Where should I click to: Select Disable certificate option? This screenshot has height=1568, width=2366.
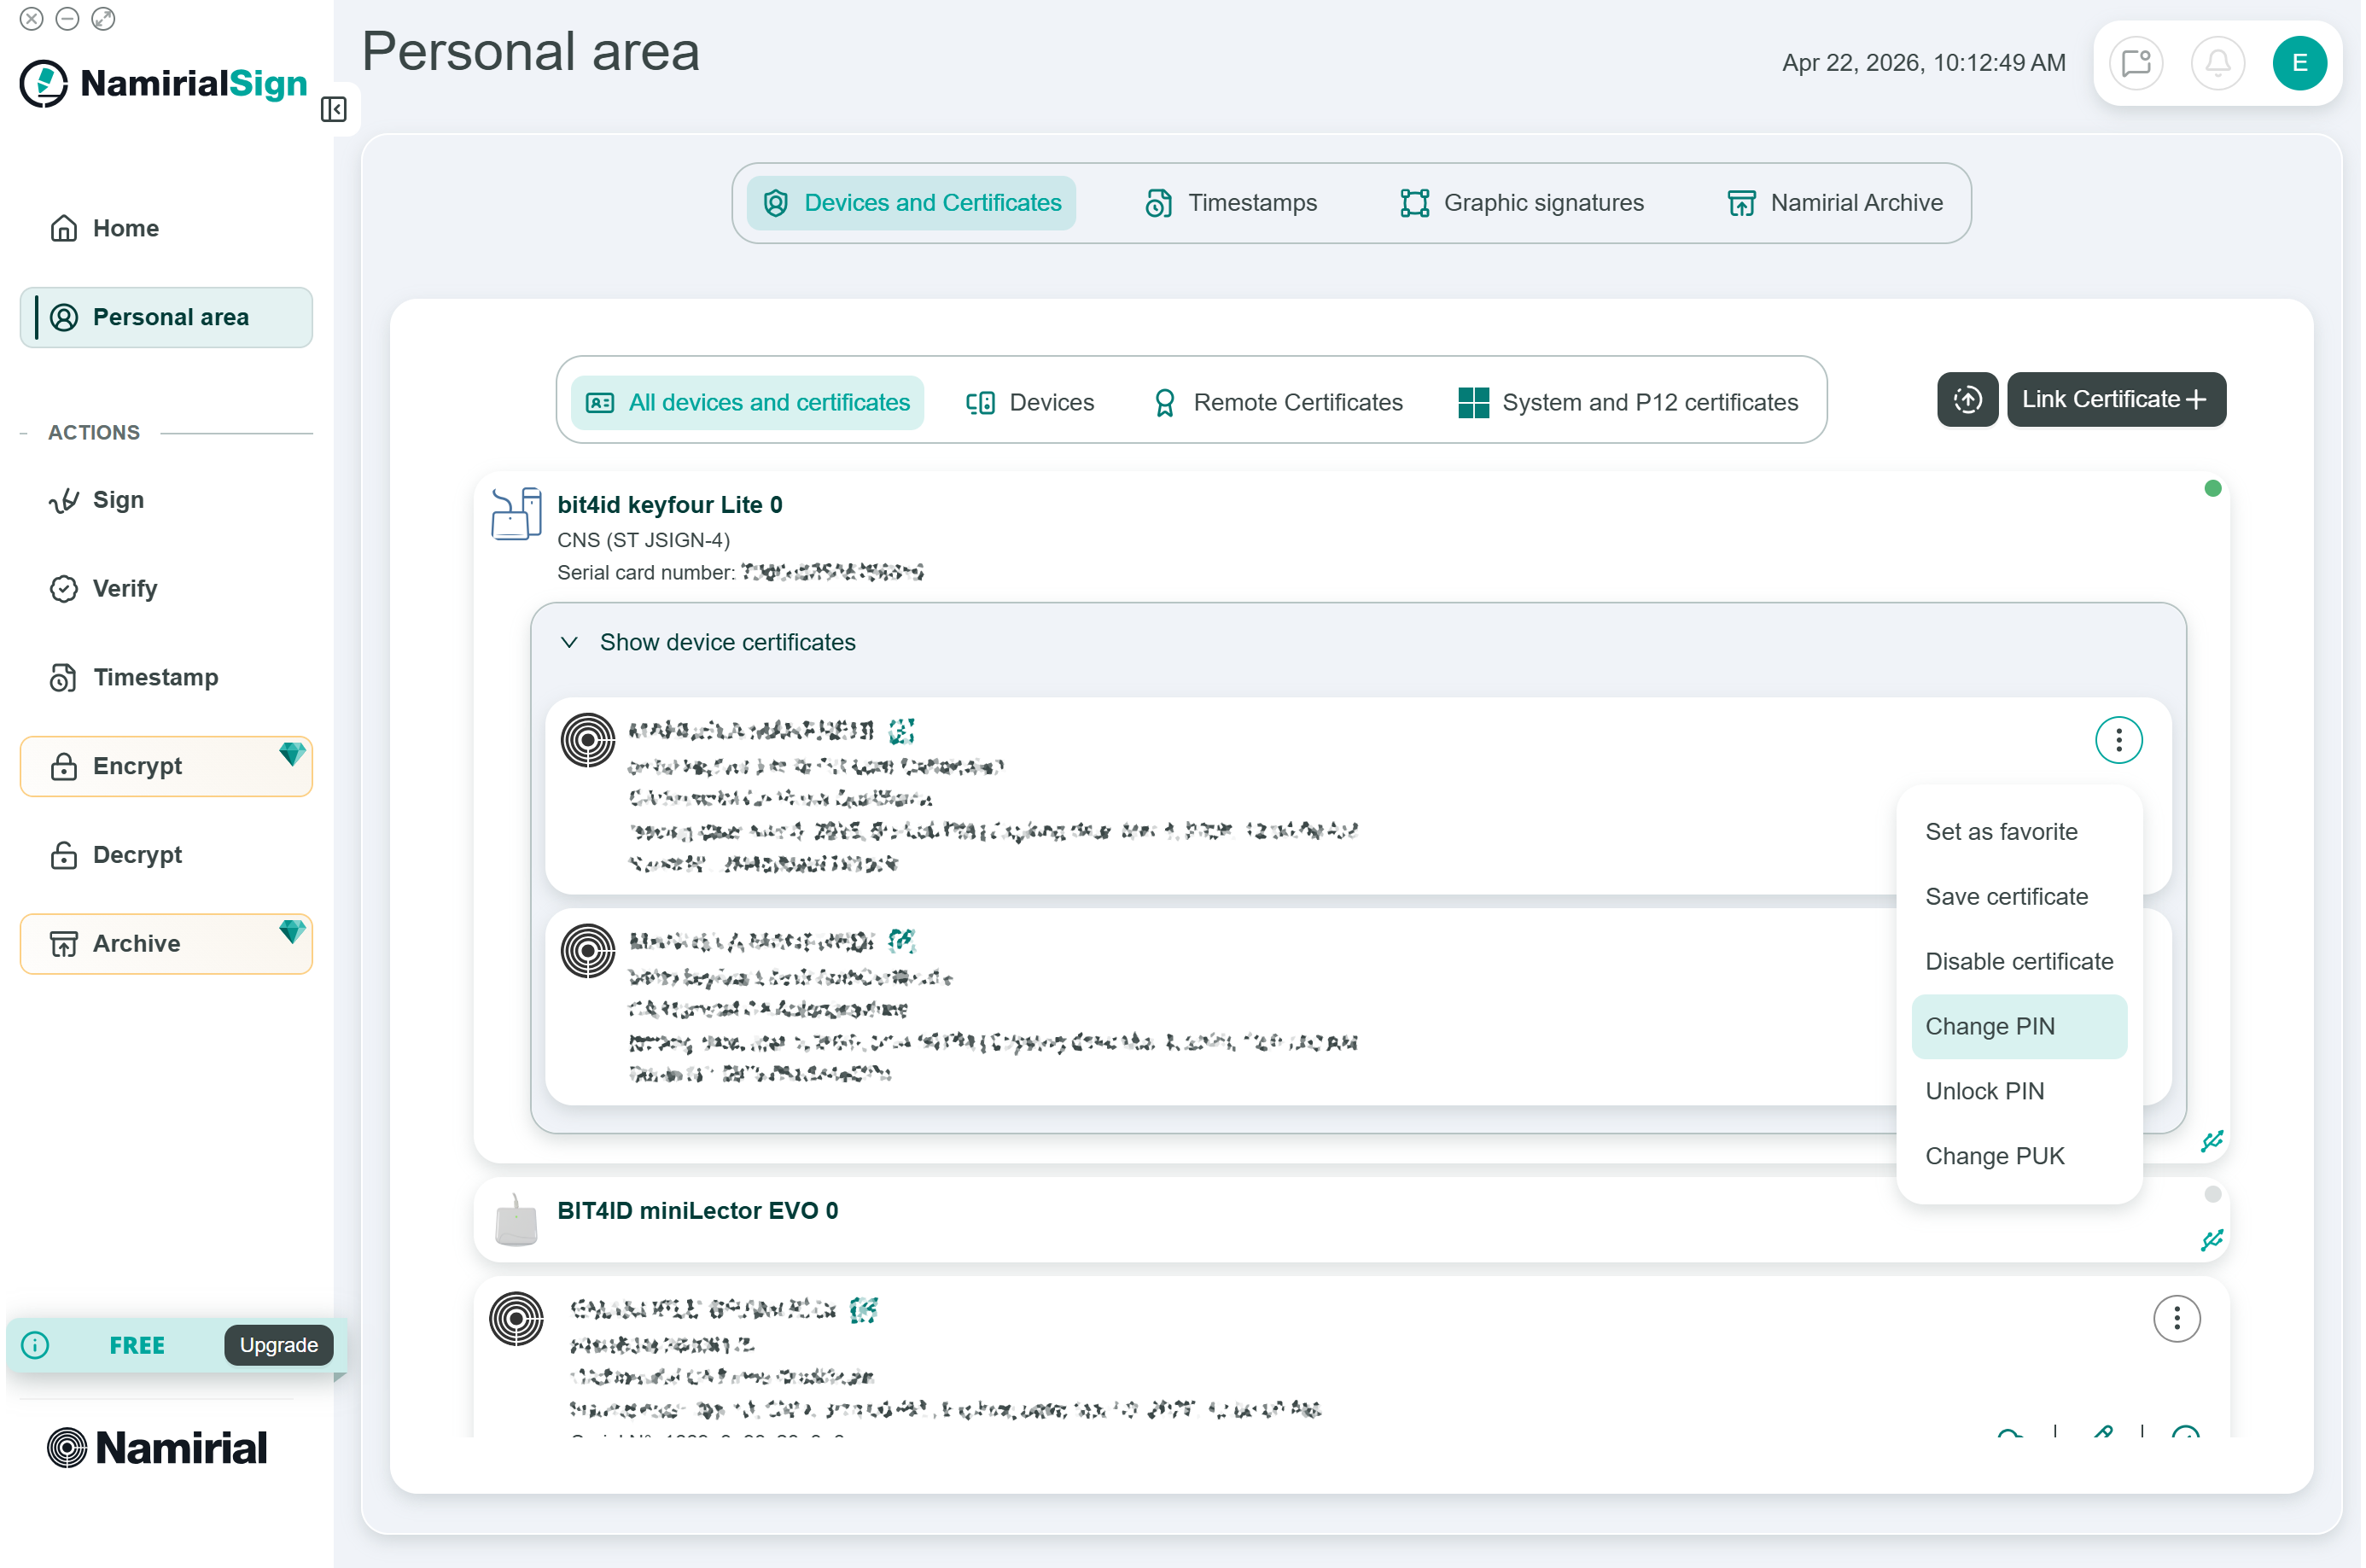click(x=2018, y=961)
